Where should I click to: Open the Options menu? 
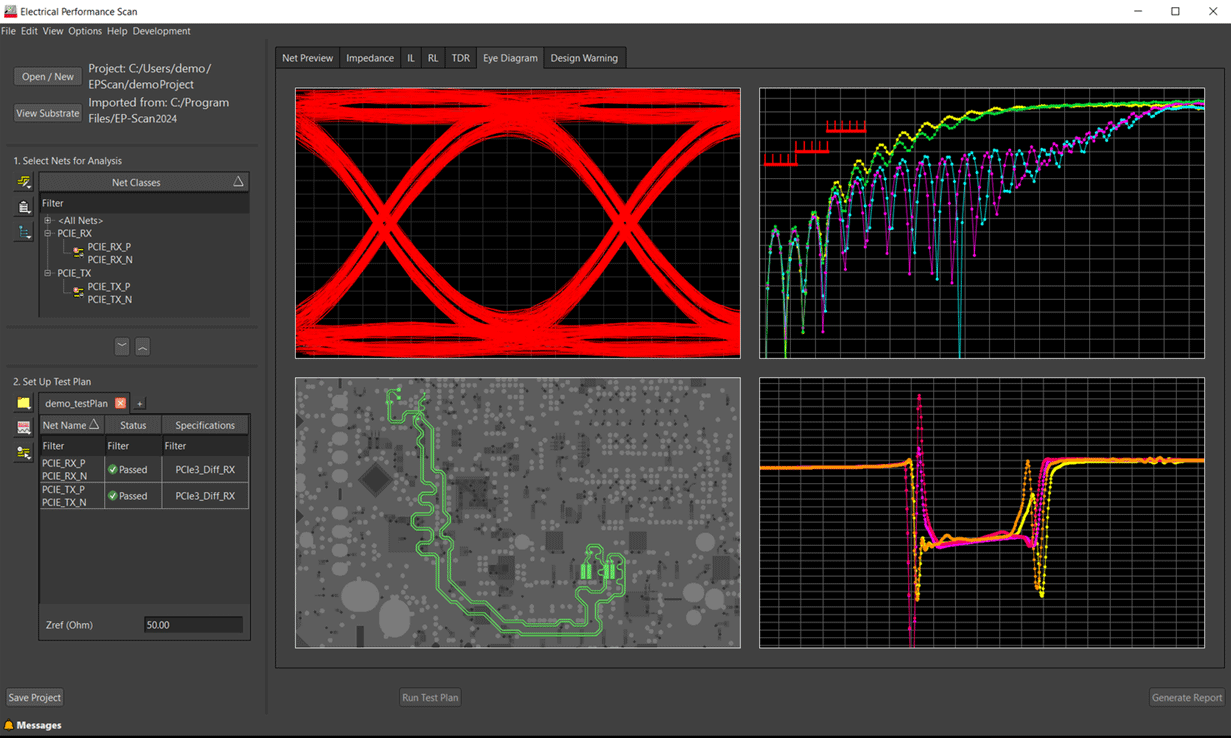[85, 31]
